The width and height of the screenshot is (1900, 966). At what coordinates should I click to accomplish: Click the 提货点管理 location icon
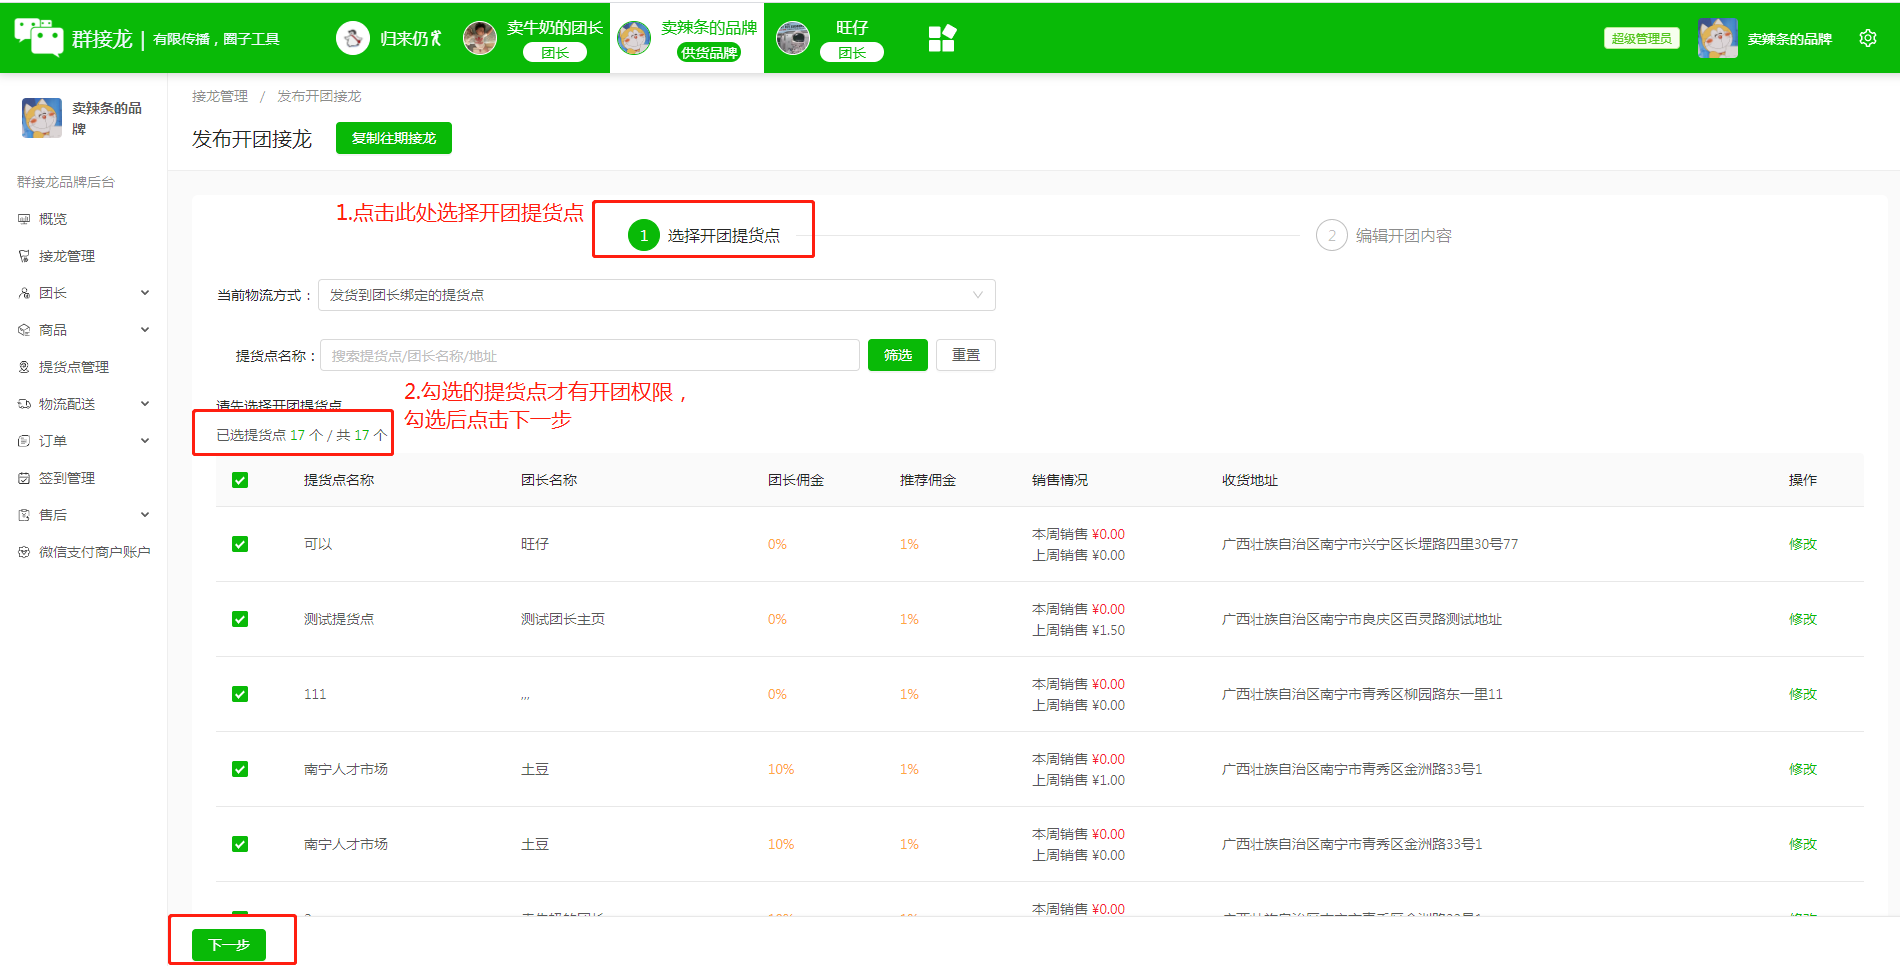pyautogui.click(x=24, y=367)
